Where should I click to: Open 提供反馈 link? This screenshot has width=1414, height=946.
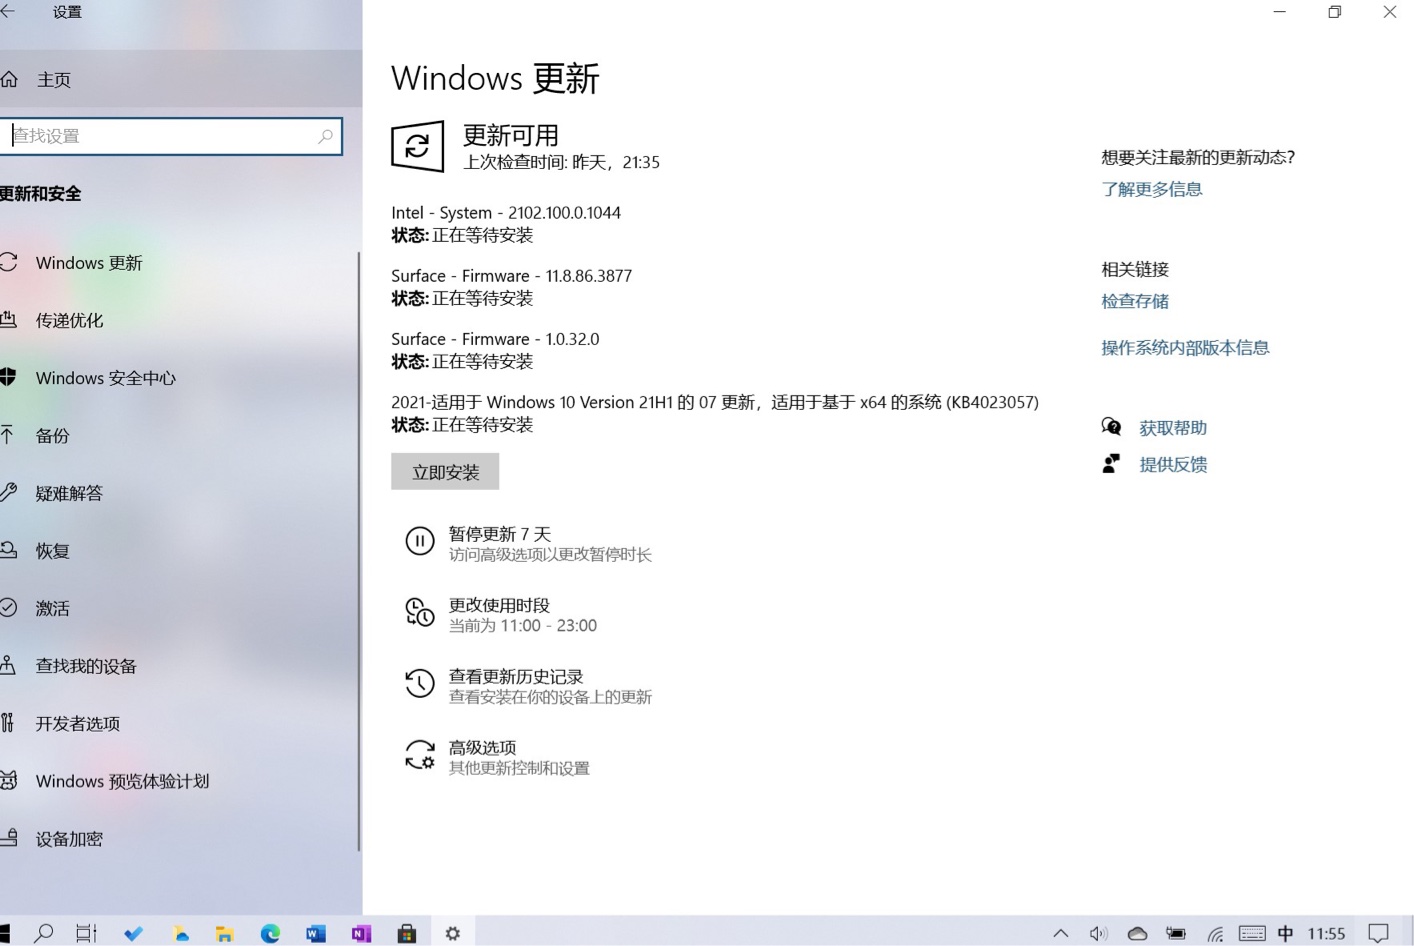point(1173,464)
